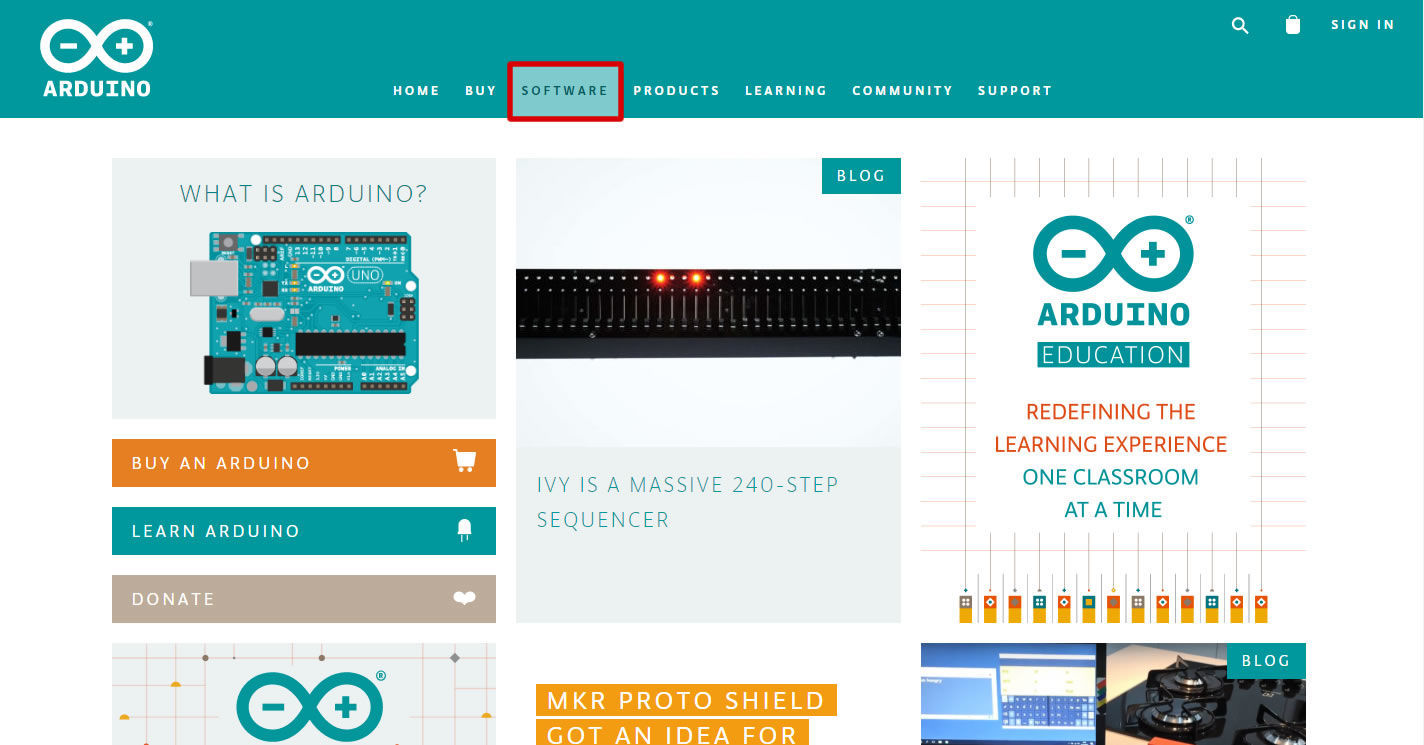
Task: Click the Blog tag on the stove photo post
Action: [x=1266, y=661]
